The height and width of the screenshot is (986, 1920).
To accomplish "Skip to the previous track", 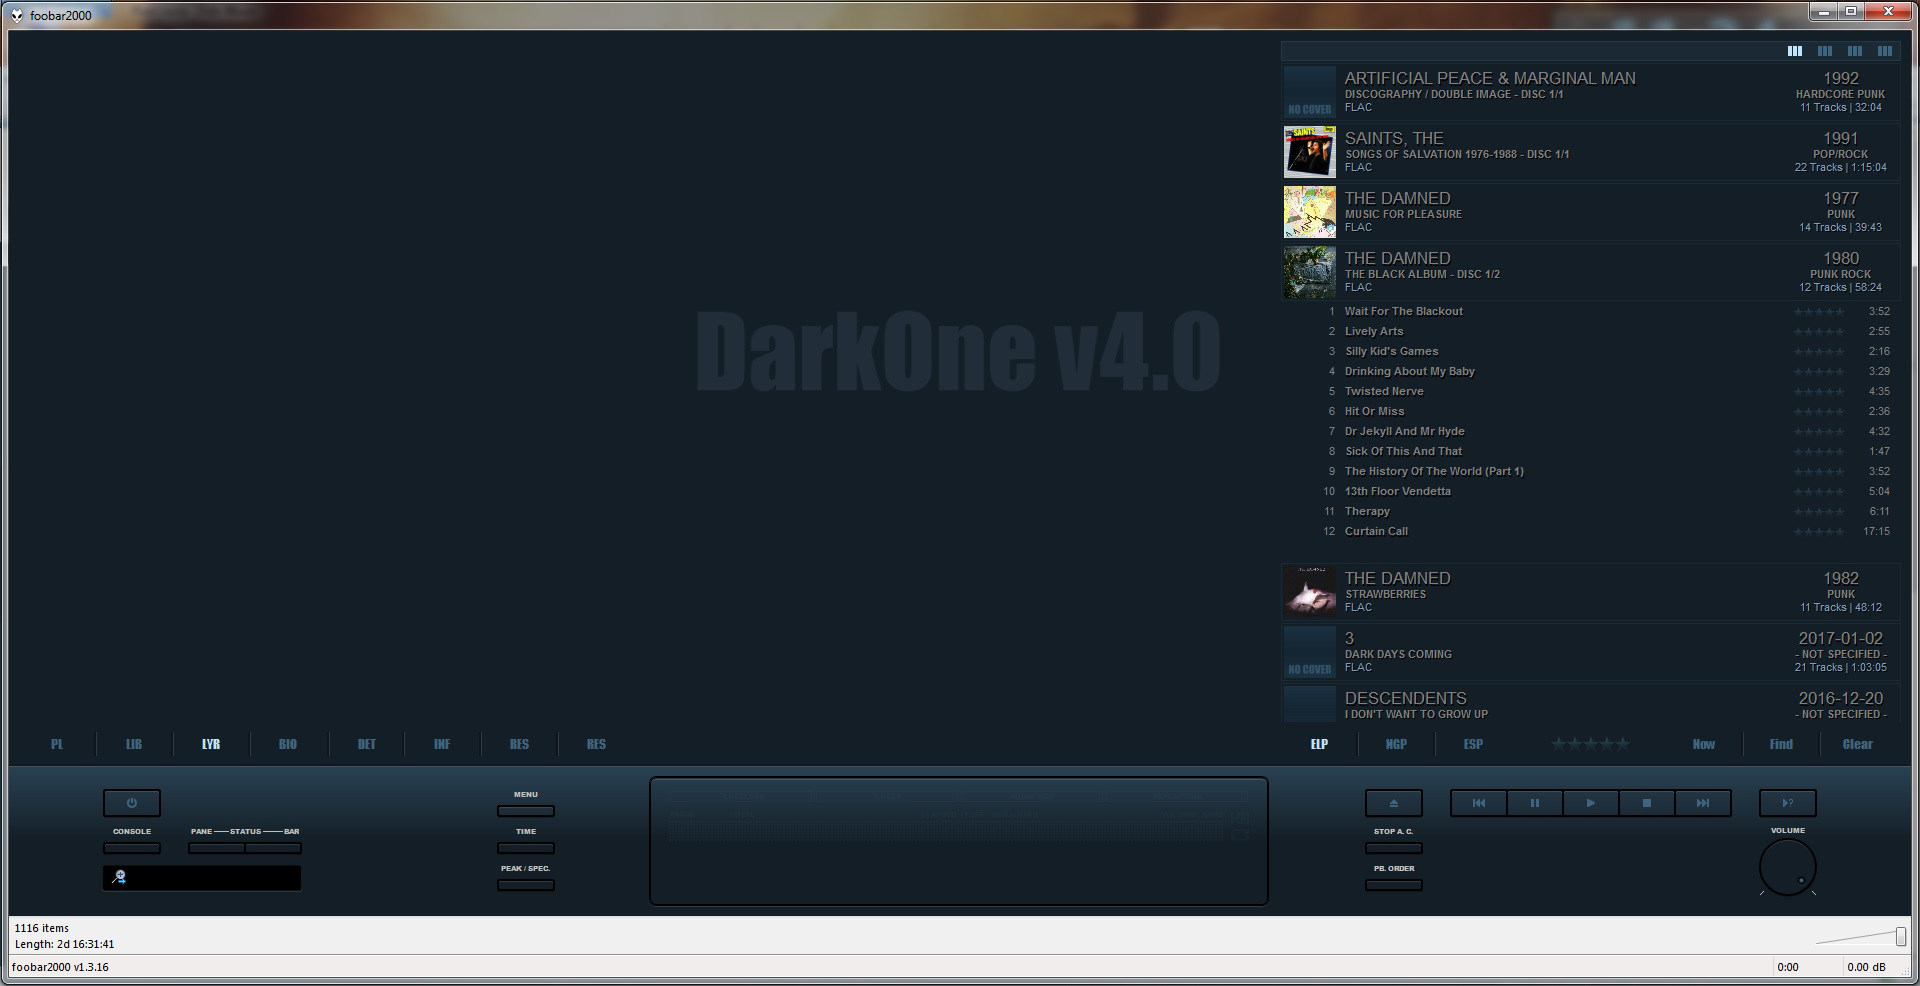I will click(1478, 803).
